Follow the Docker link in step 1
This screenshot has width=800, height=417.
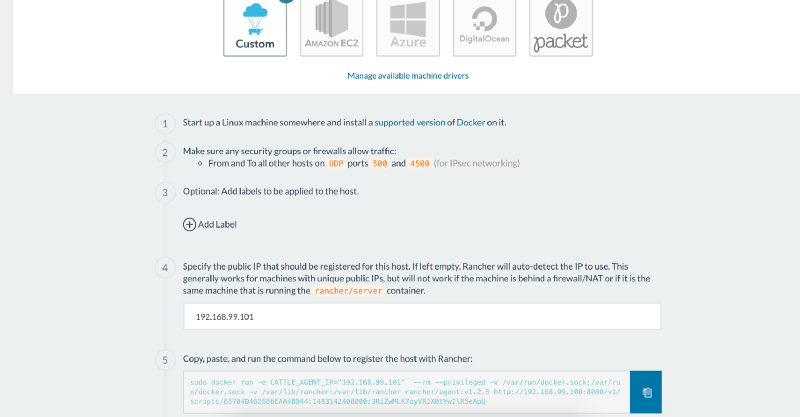click(471, 122)
